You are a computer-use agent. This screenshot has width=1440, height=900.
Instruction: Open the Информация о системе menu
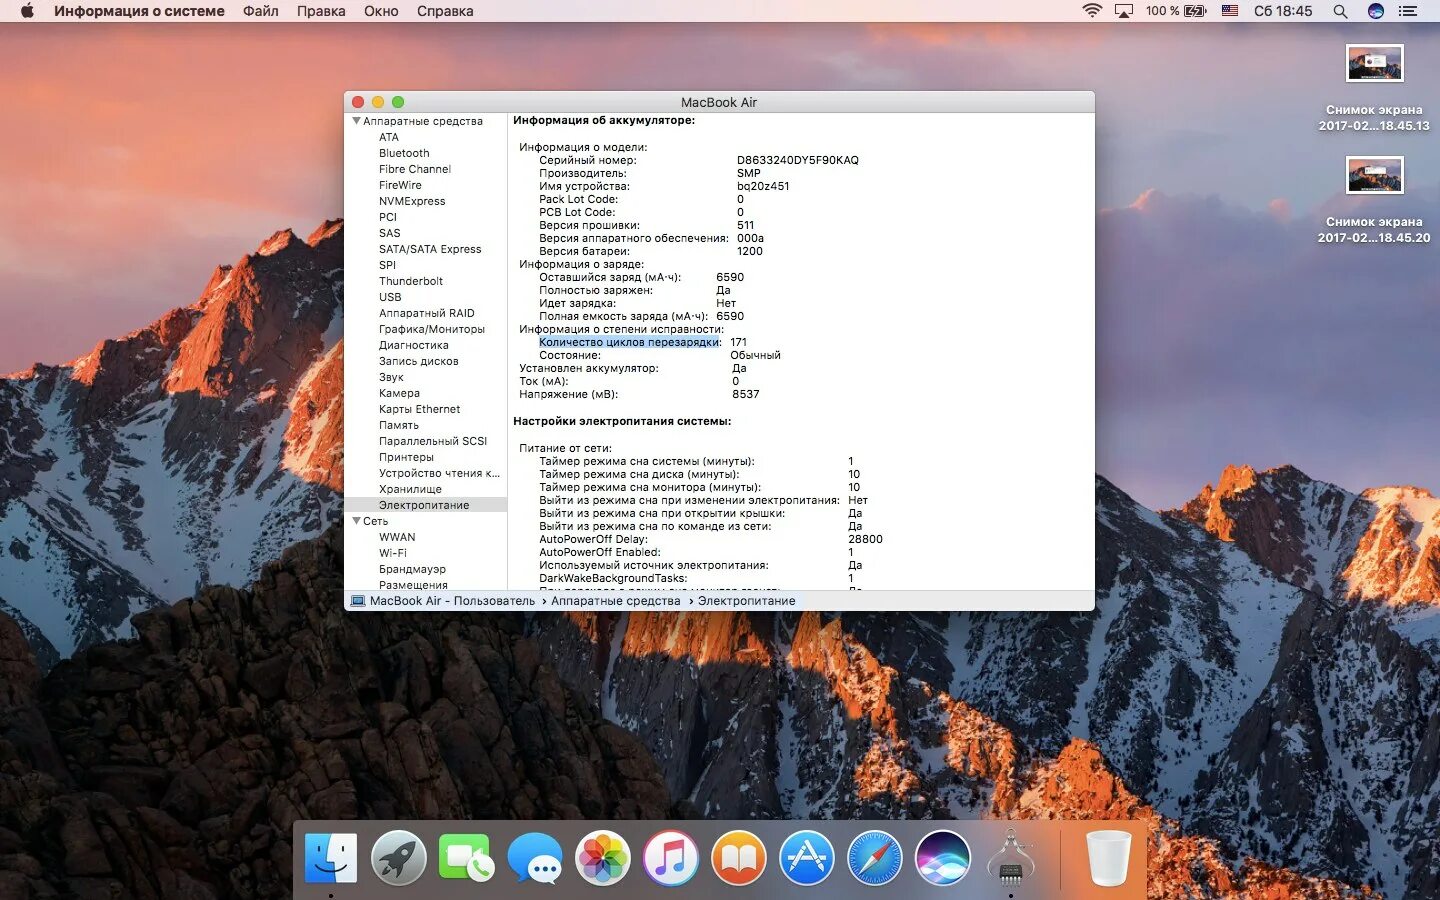pos(139,11)
